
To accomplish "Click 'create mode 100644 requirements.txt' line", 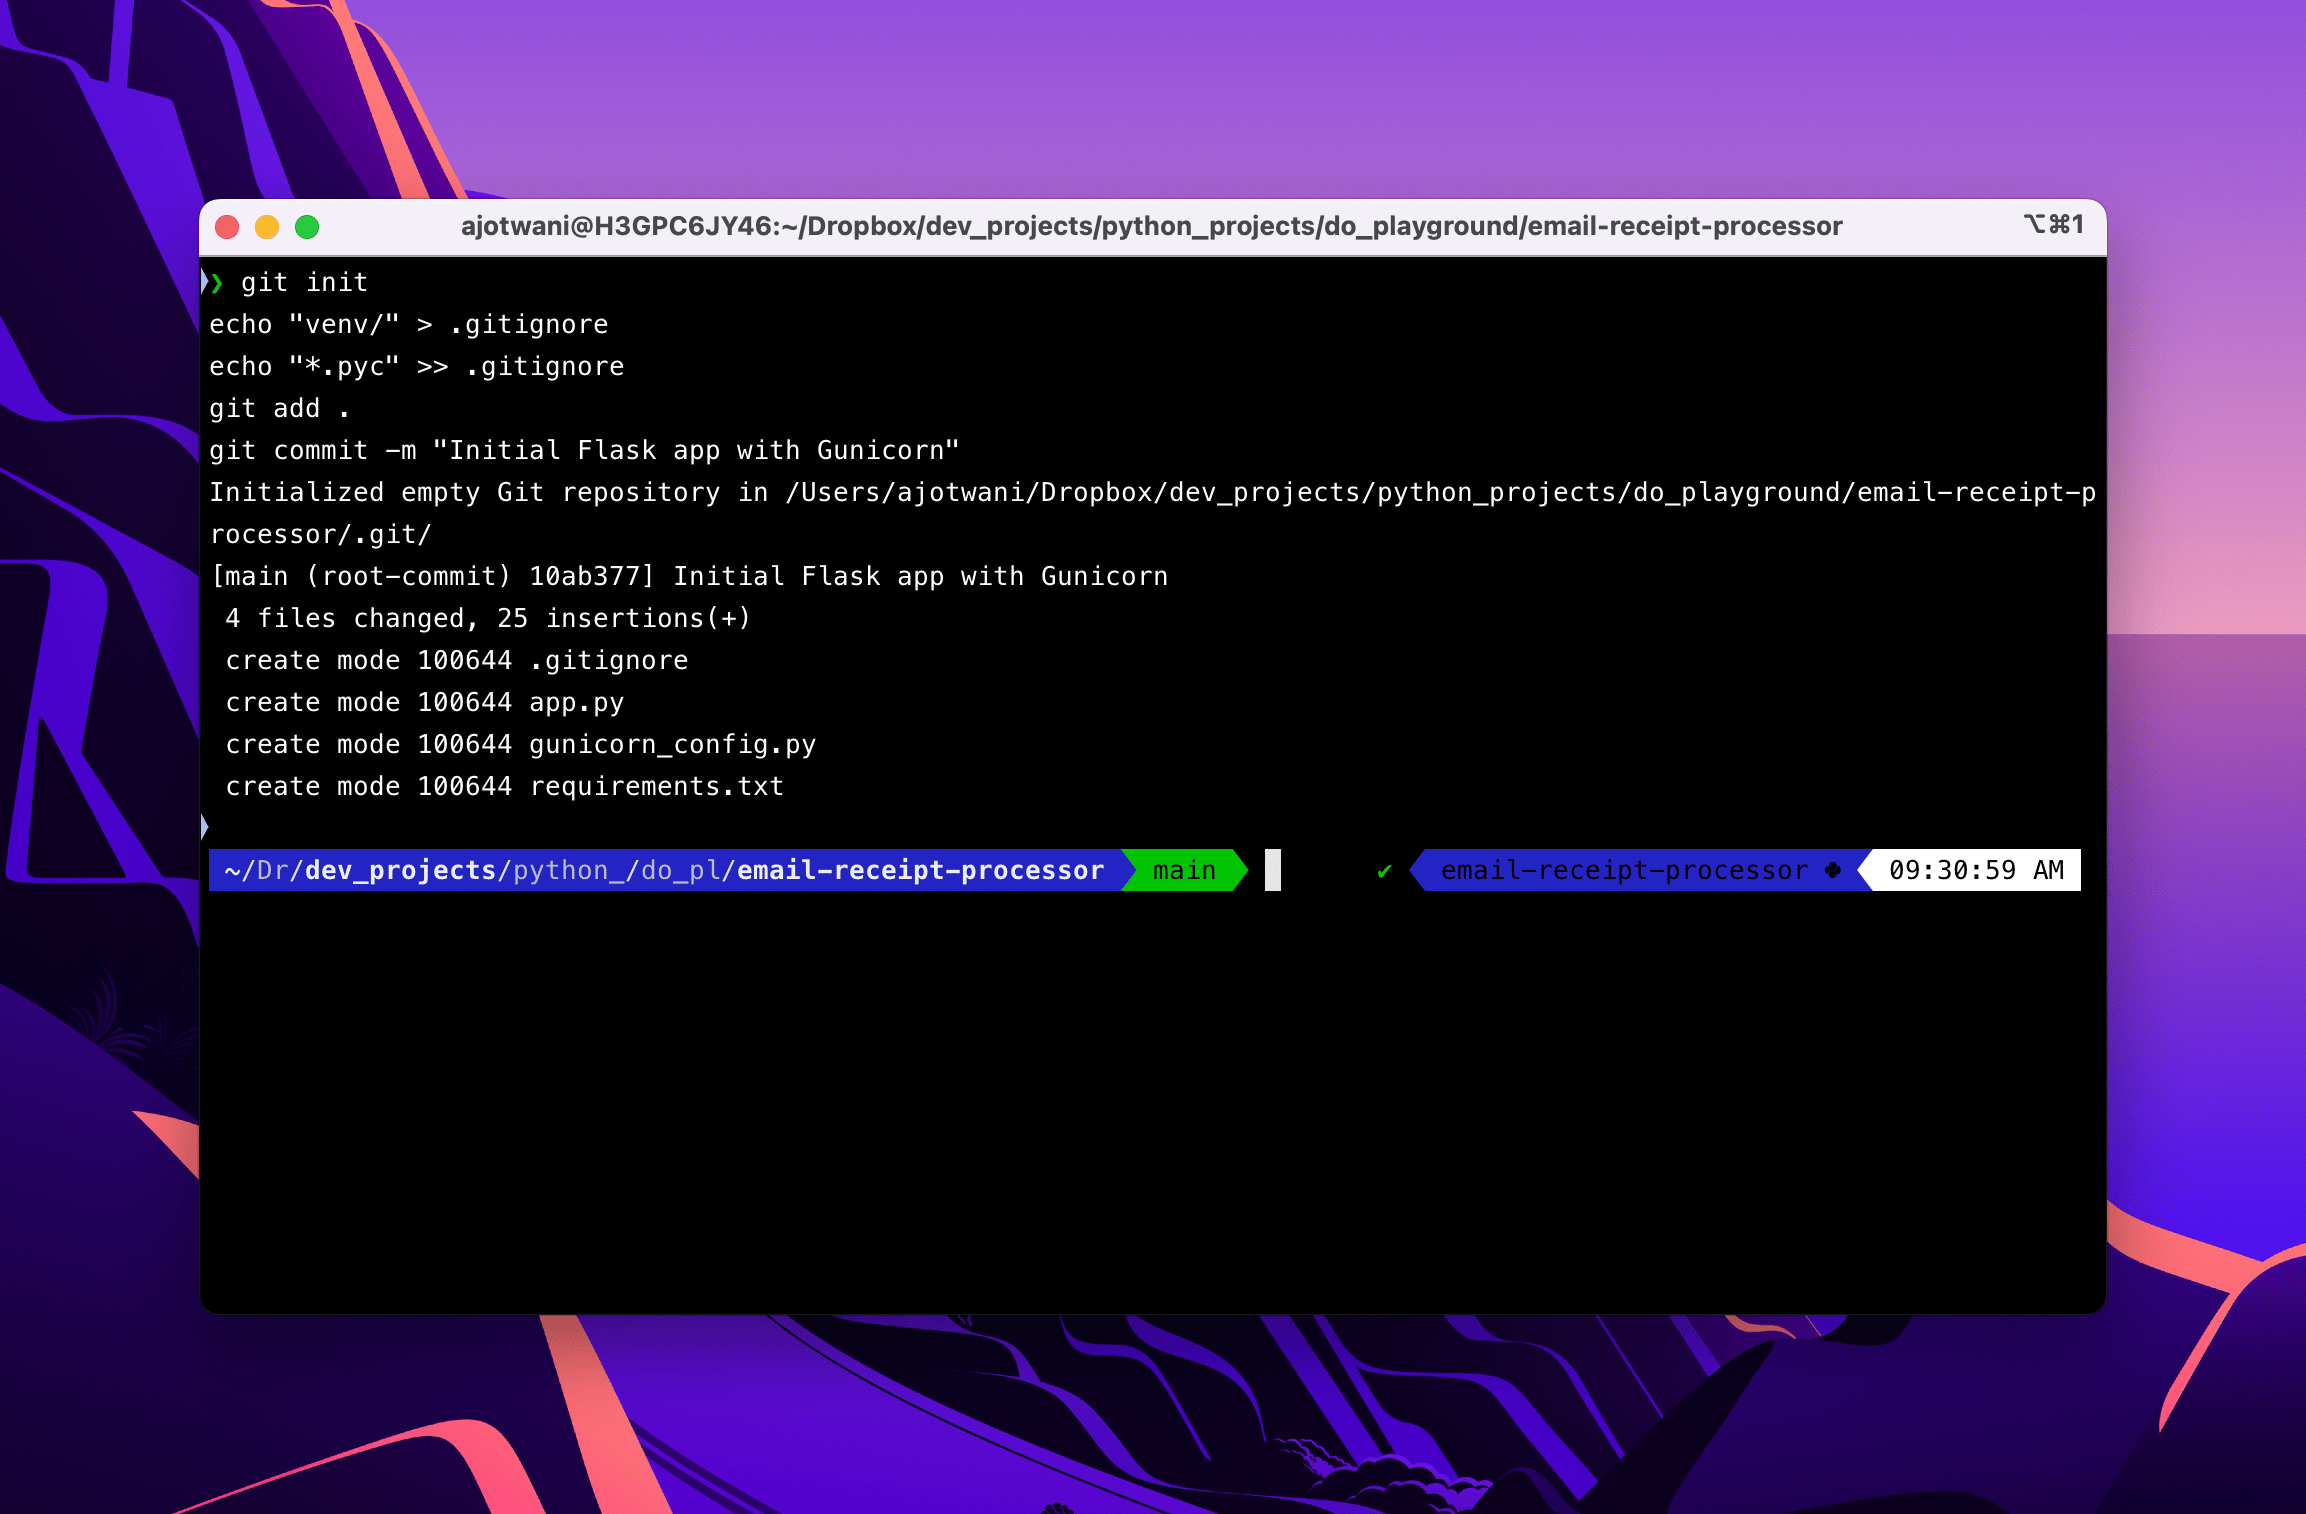I will point(505,787).
